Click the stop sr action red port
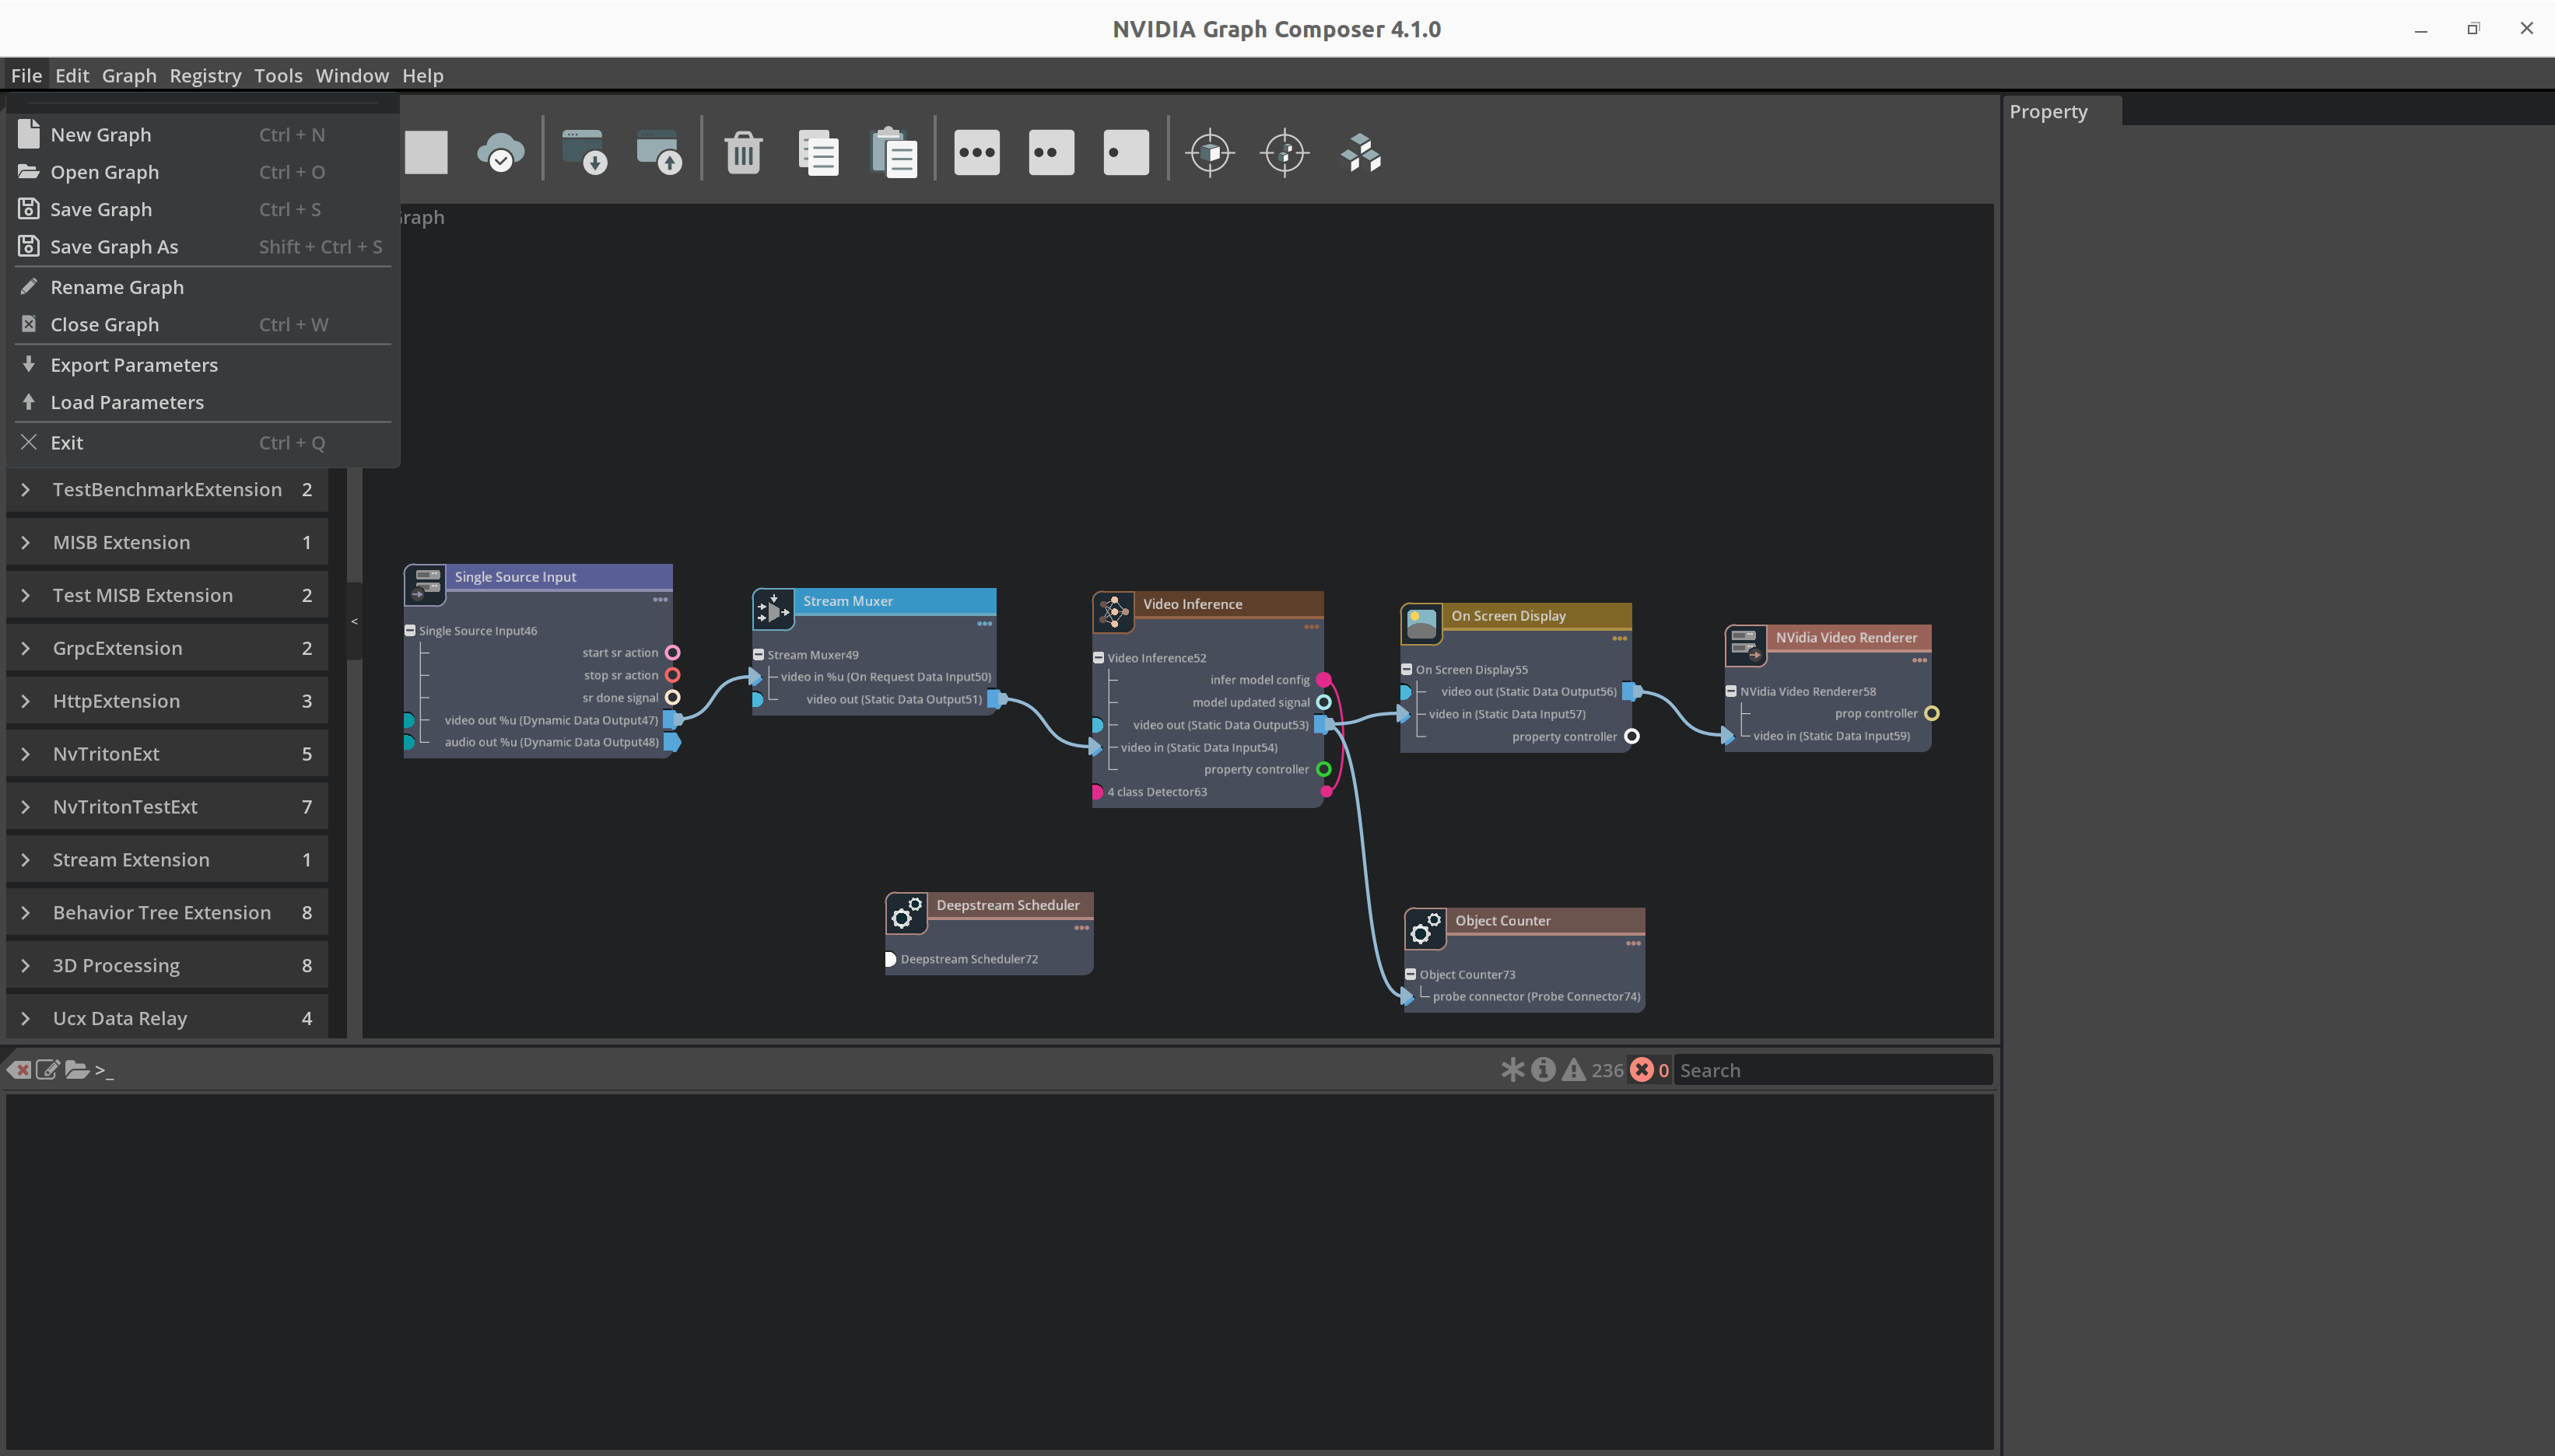2555x1456 pixels. [673, 676]
